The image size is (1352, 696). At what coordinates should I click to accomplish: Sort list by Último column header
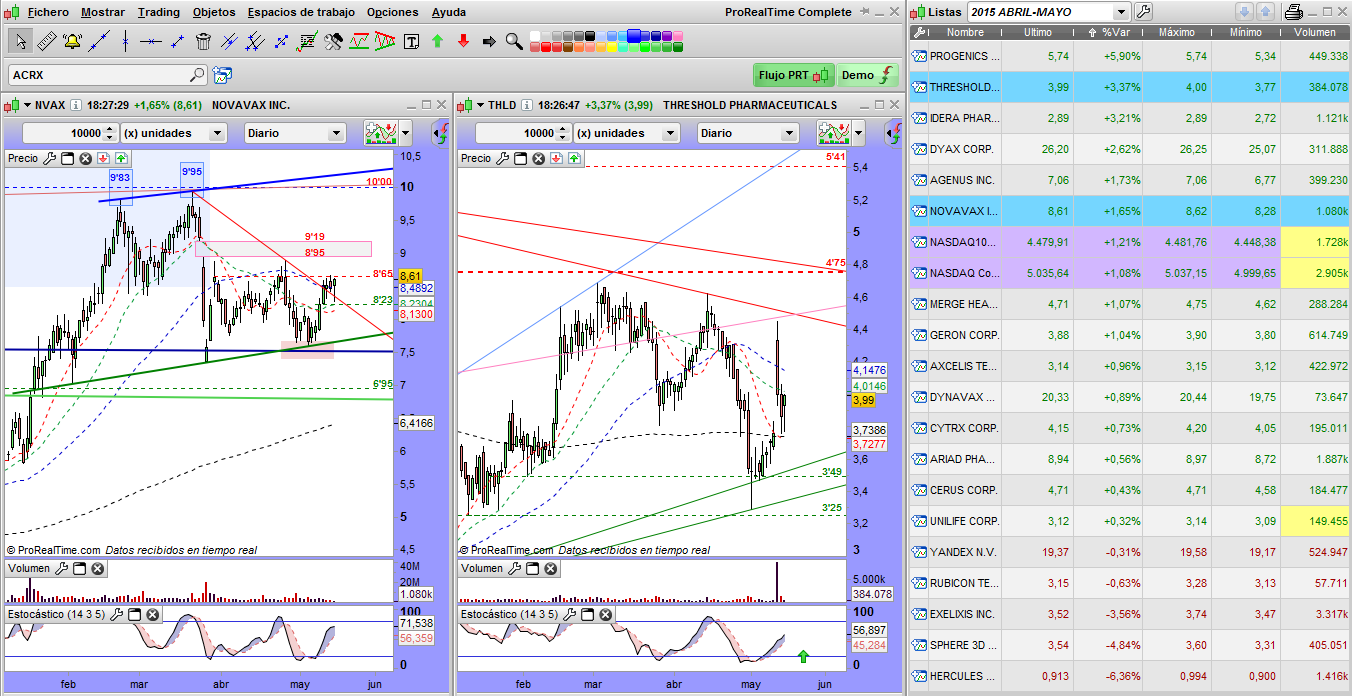pyautogui.click(x=1038, y=32)
